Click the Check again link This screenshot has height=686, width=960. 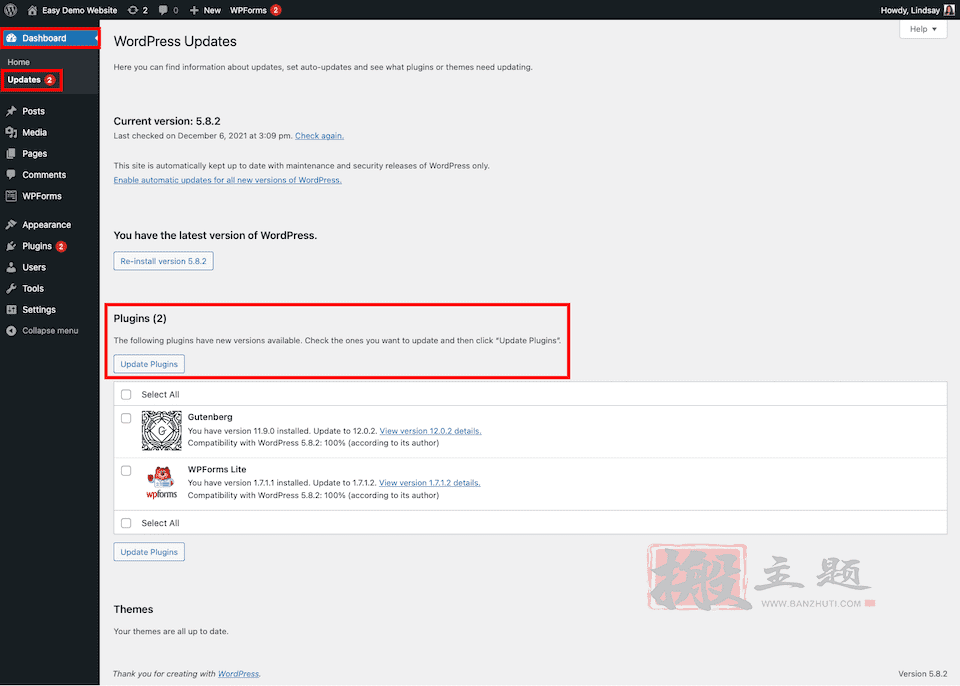[x=320, y=136]
